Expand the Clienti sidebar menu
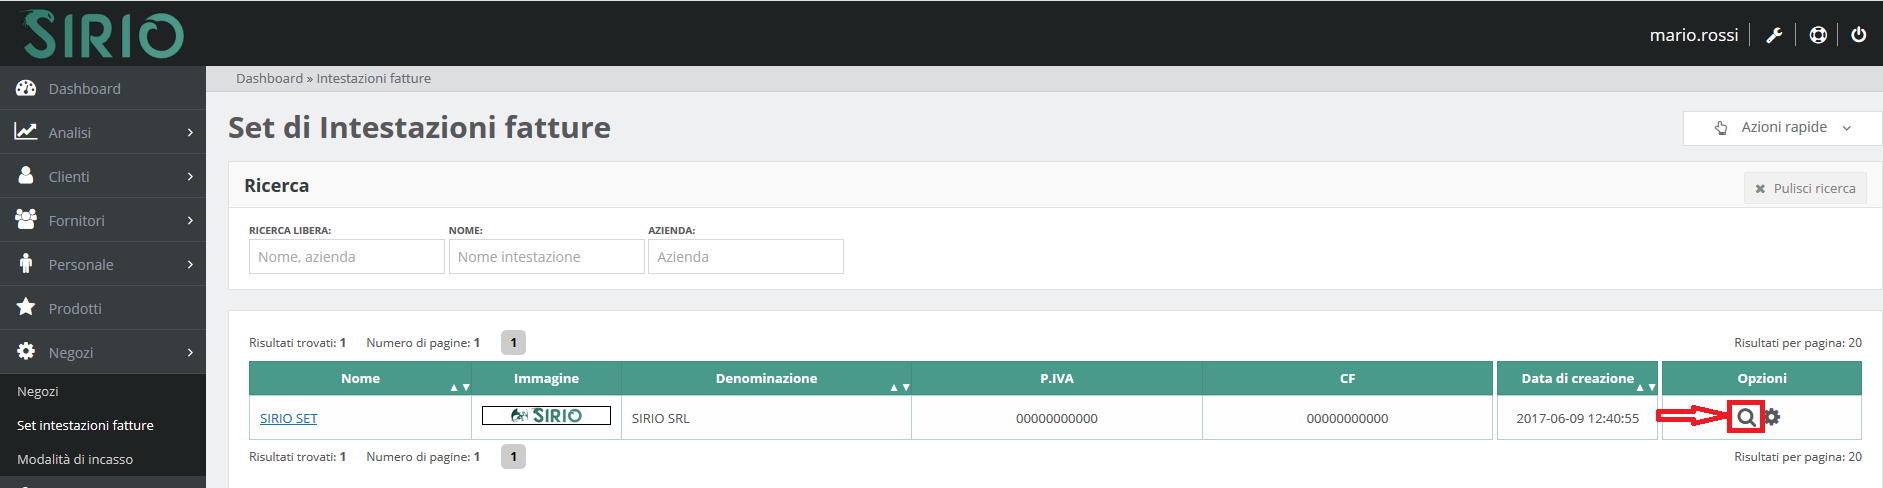This screenshot has width=1883, height=488. point(102,177)
